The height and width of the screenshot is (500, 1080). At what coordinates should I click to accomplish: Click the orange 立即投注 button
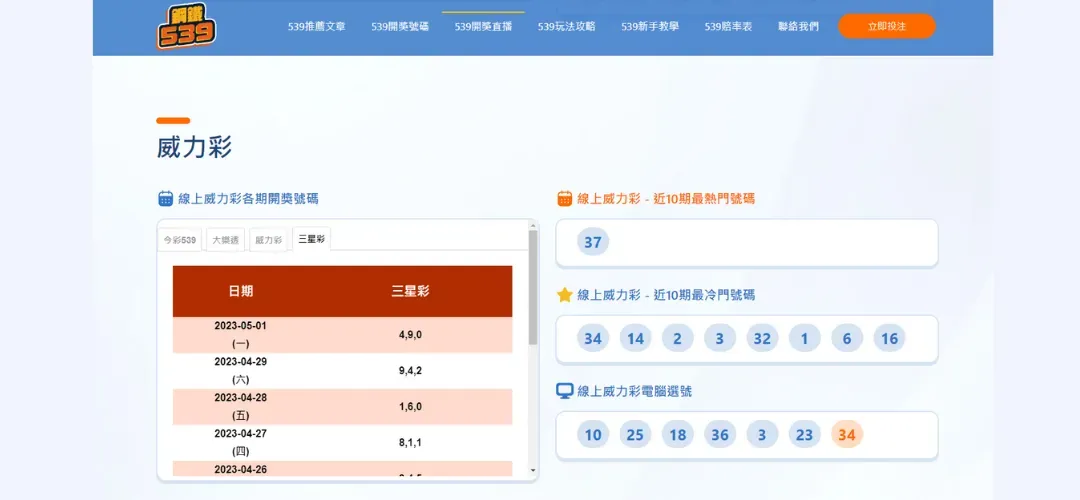coord(886,26)
